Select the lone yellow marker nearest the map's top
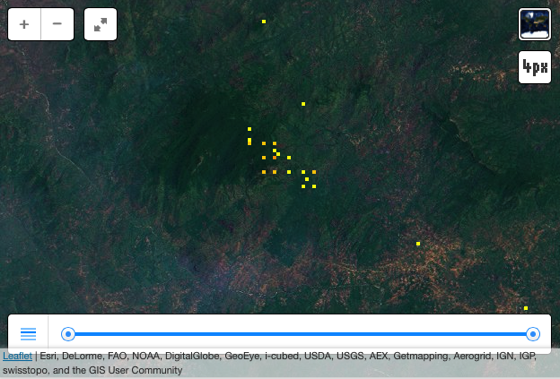Image resolution: width=560 pixels, height=379 pixels. [x=264, y=21]
